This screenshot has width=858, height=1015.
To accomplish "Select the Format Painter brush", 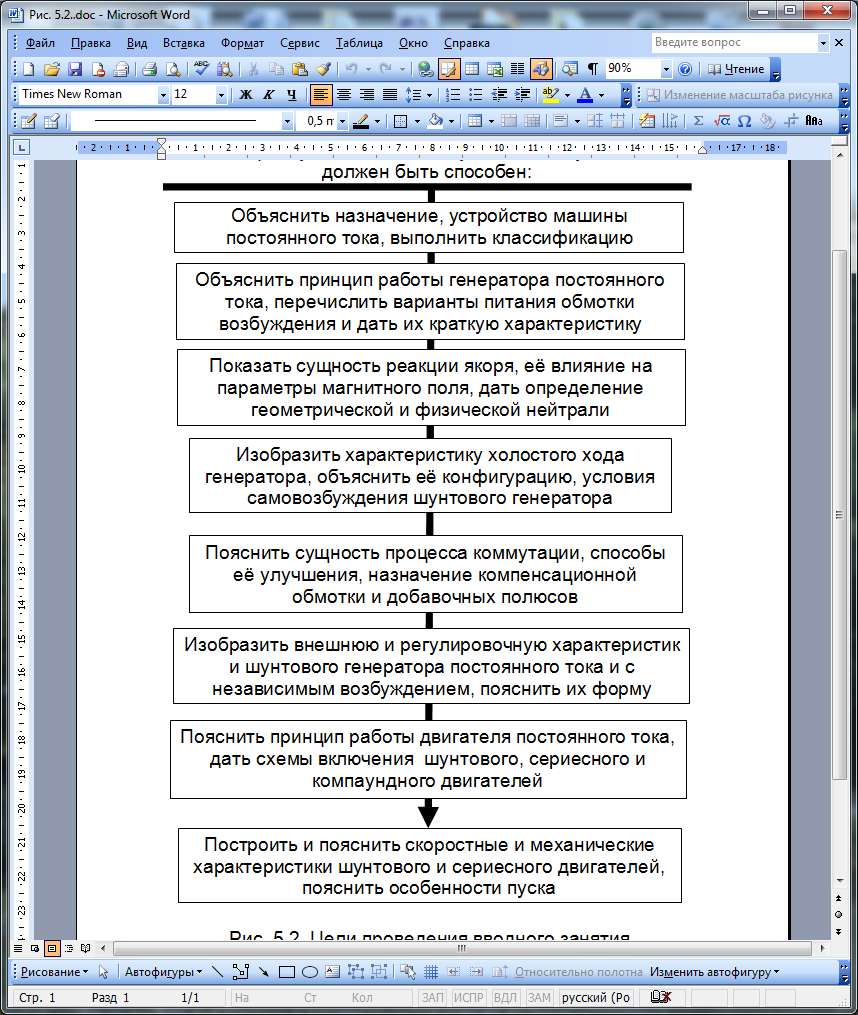I will tap(323, 69).
